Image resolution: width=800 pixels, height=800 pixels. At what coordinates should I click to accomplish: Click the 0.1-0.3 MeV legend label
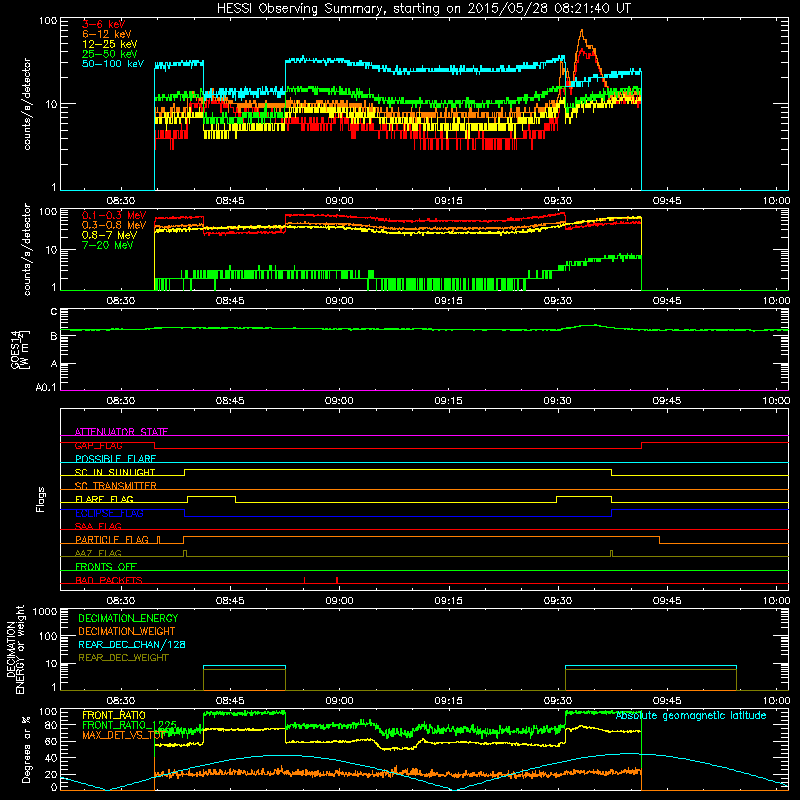point(114,215)
